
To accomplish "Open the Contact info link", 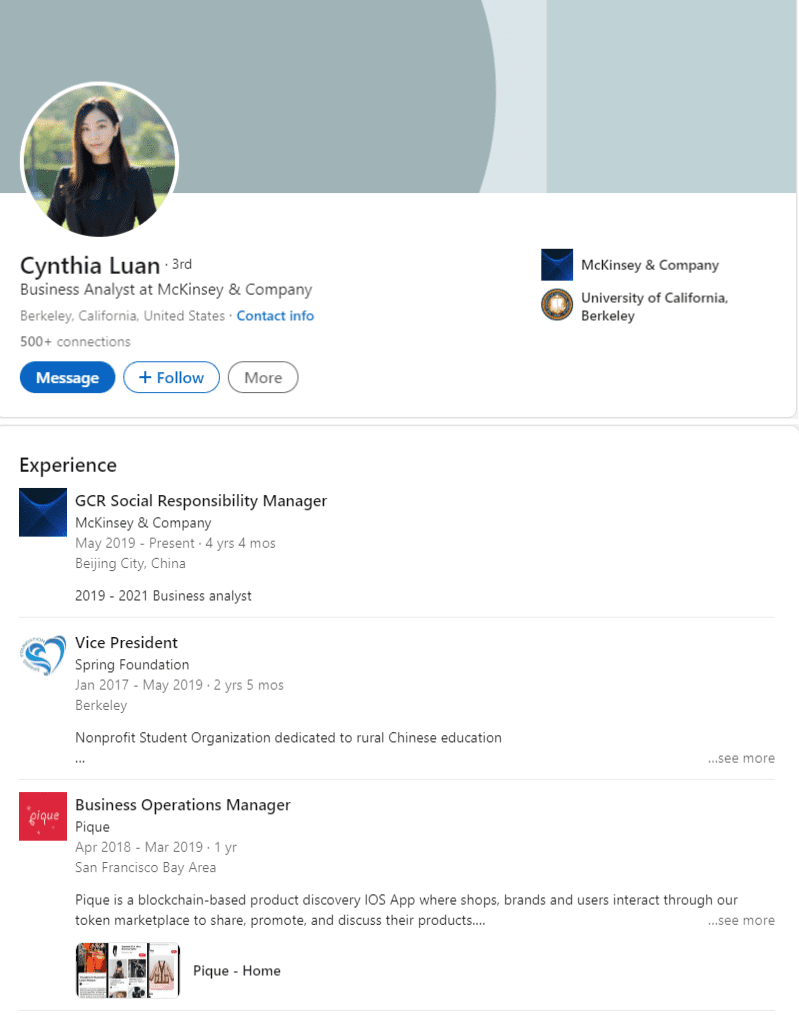I will coord(275,316).
